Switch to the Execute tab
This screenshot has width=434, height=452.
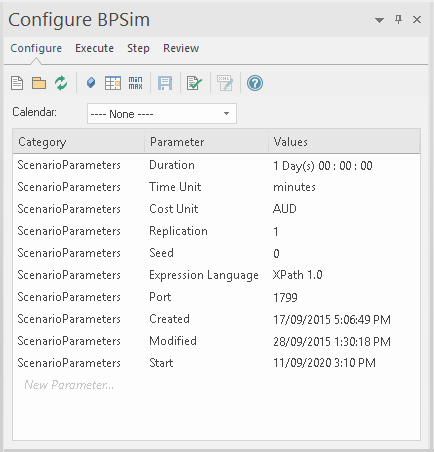[94, 48]
